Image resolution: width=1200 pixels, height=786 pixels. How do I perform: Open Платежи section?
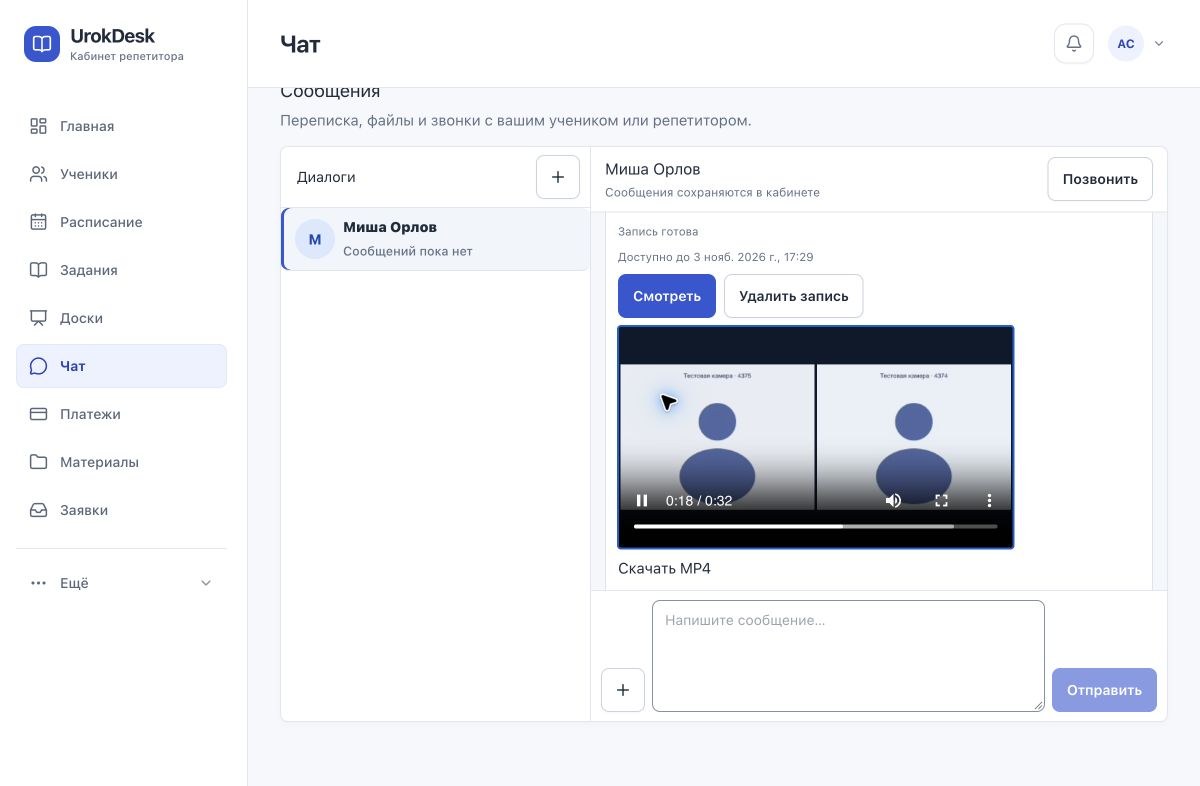point(121,414)
